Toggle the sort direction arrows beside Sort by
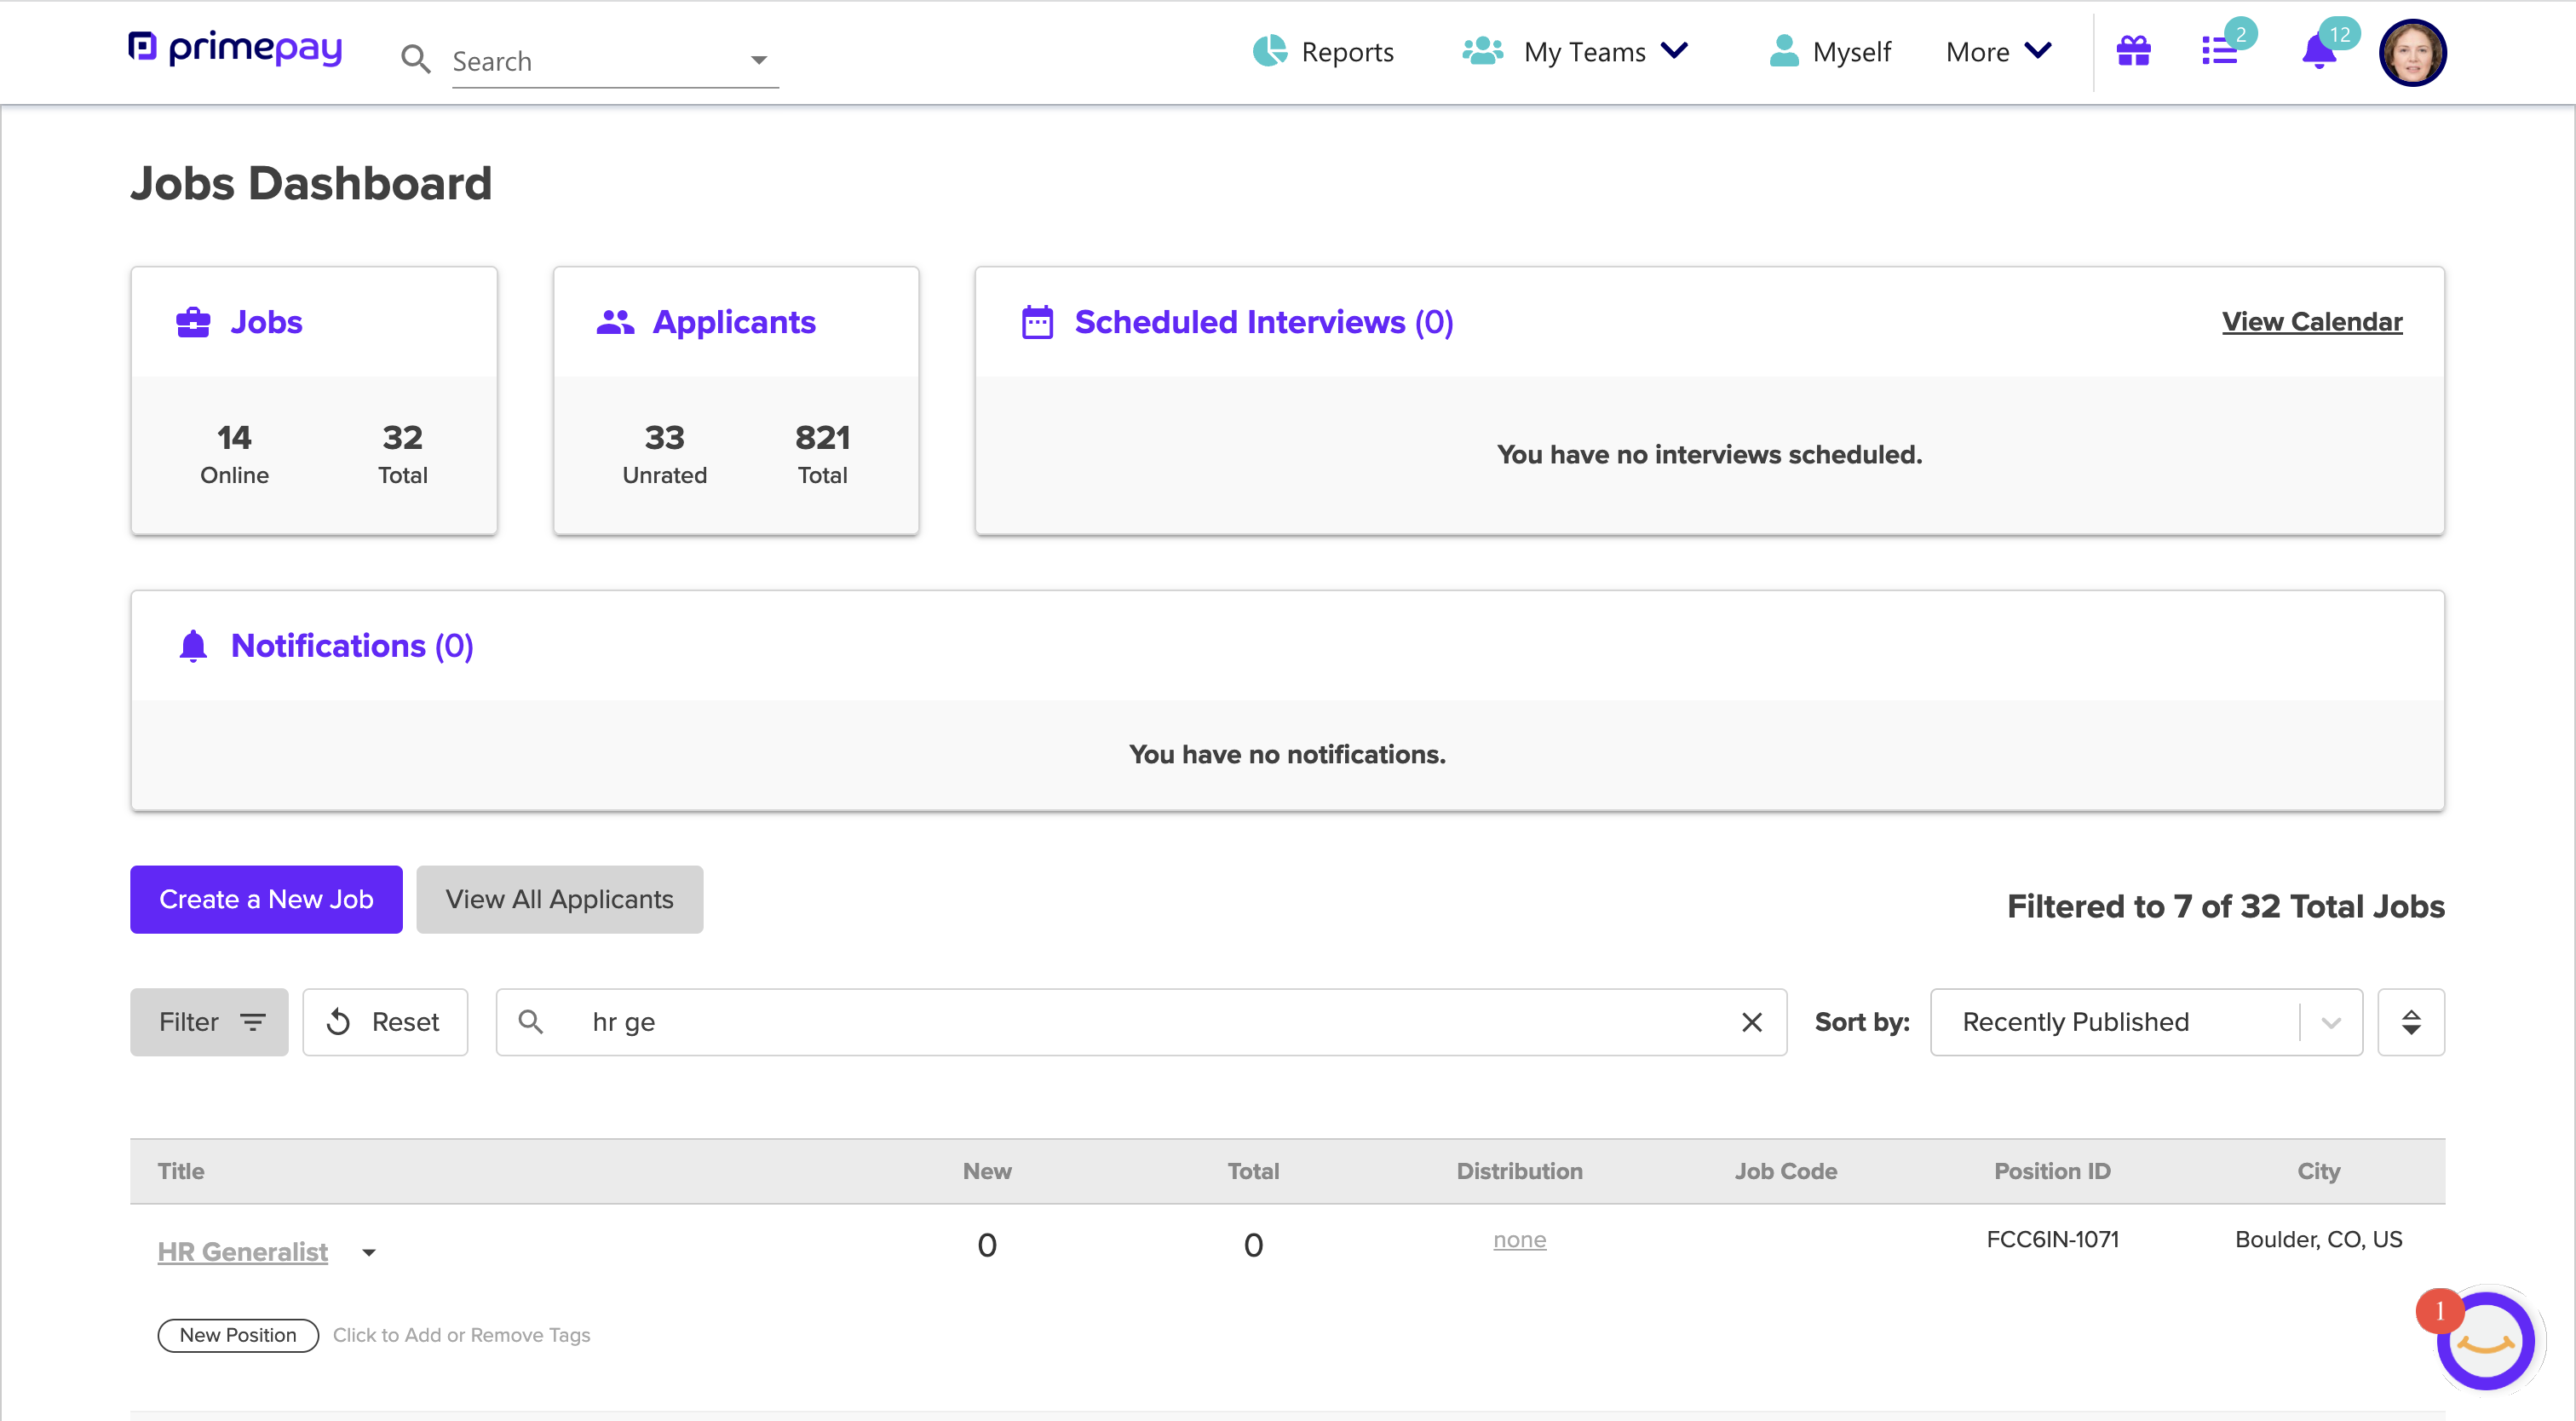Image resolution: width=2576 pixels, height=1421 pixels. pos(2411,1022)
